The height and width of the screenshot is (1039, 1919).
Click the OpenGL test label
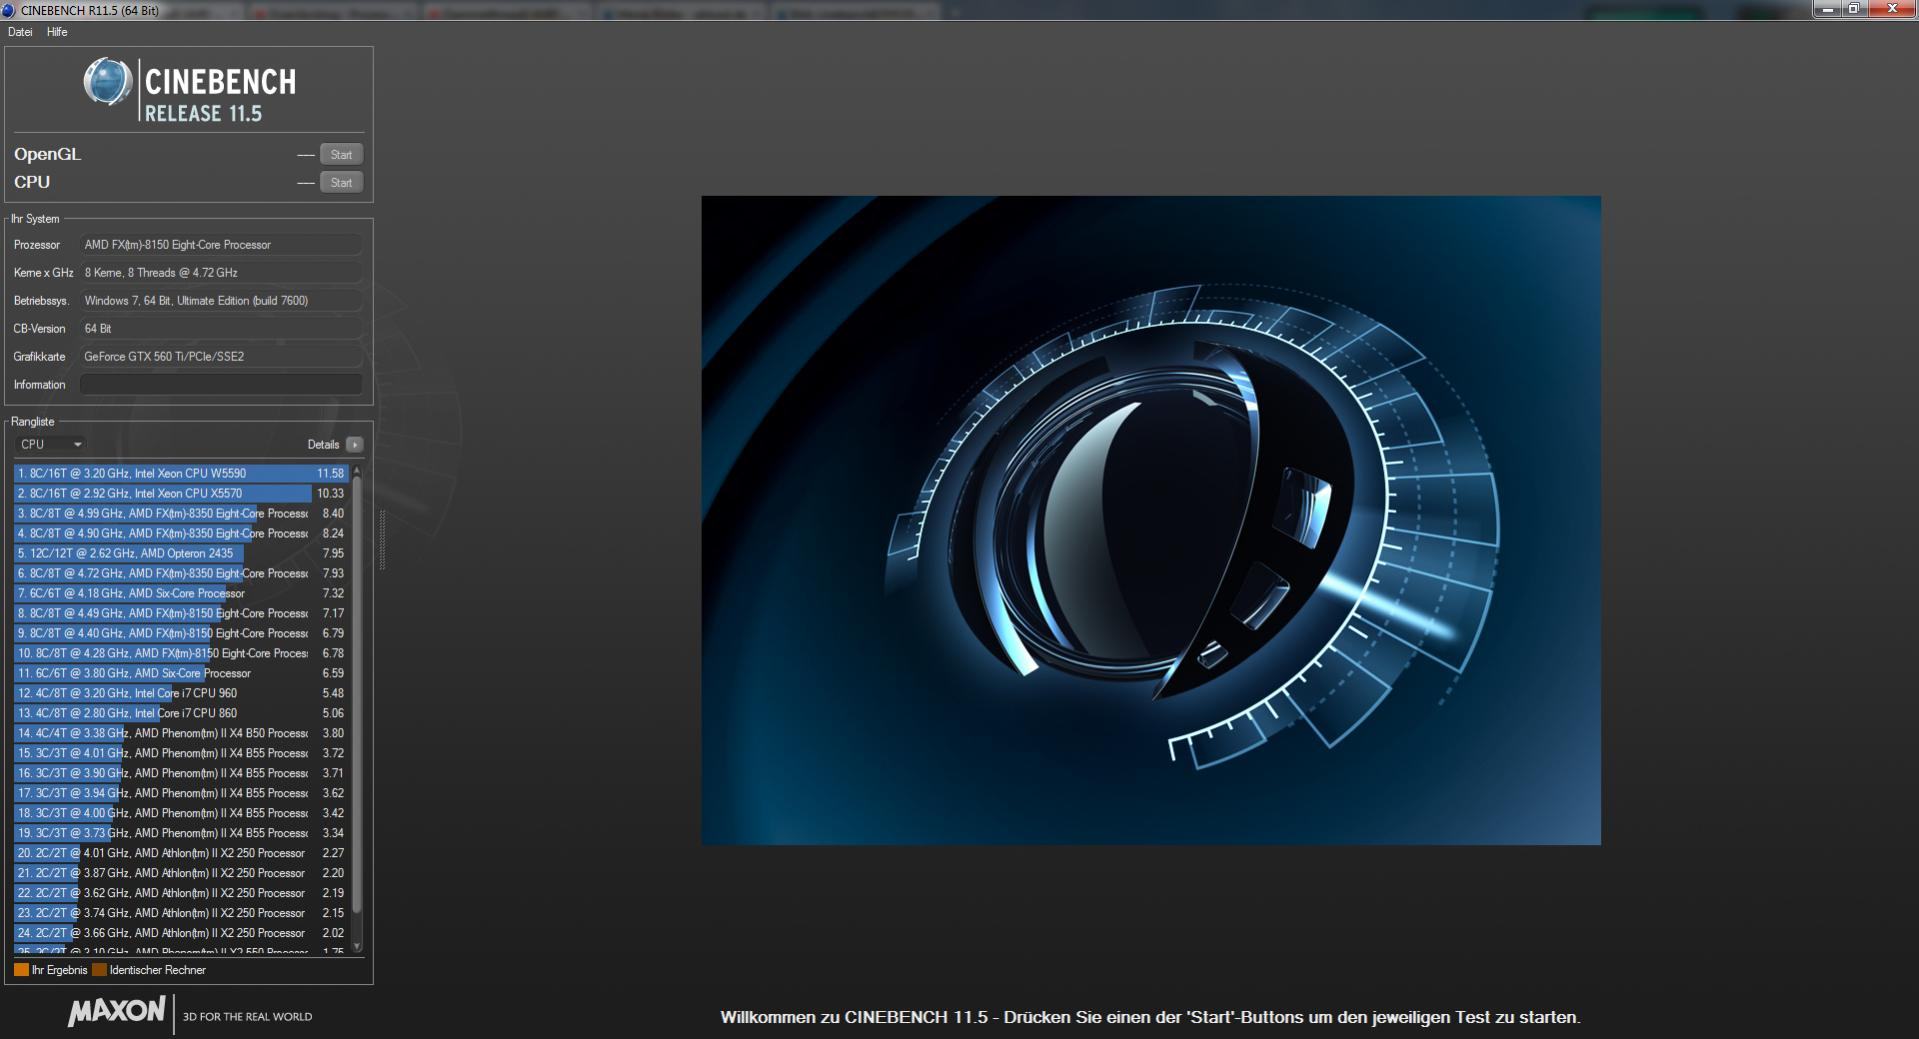click(x=47, y=154)
